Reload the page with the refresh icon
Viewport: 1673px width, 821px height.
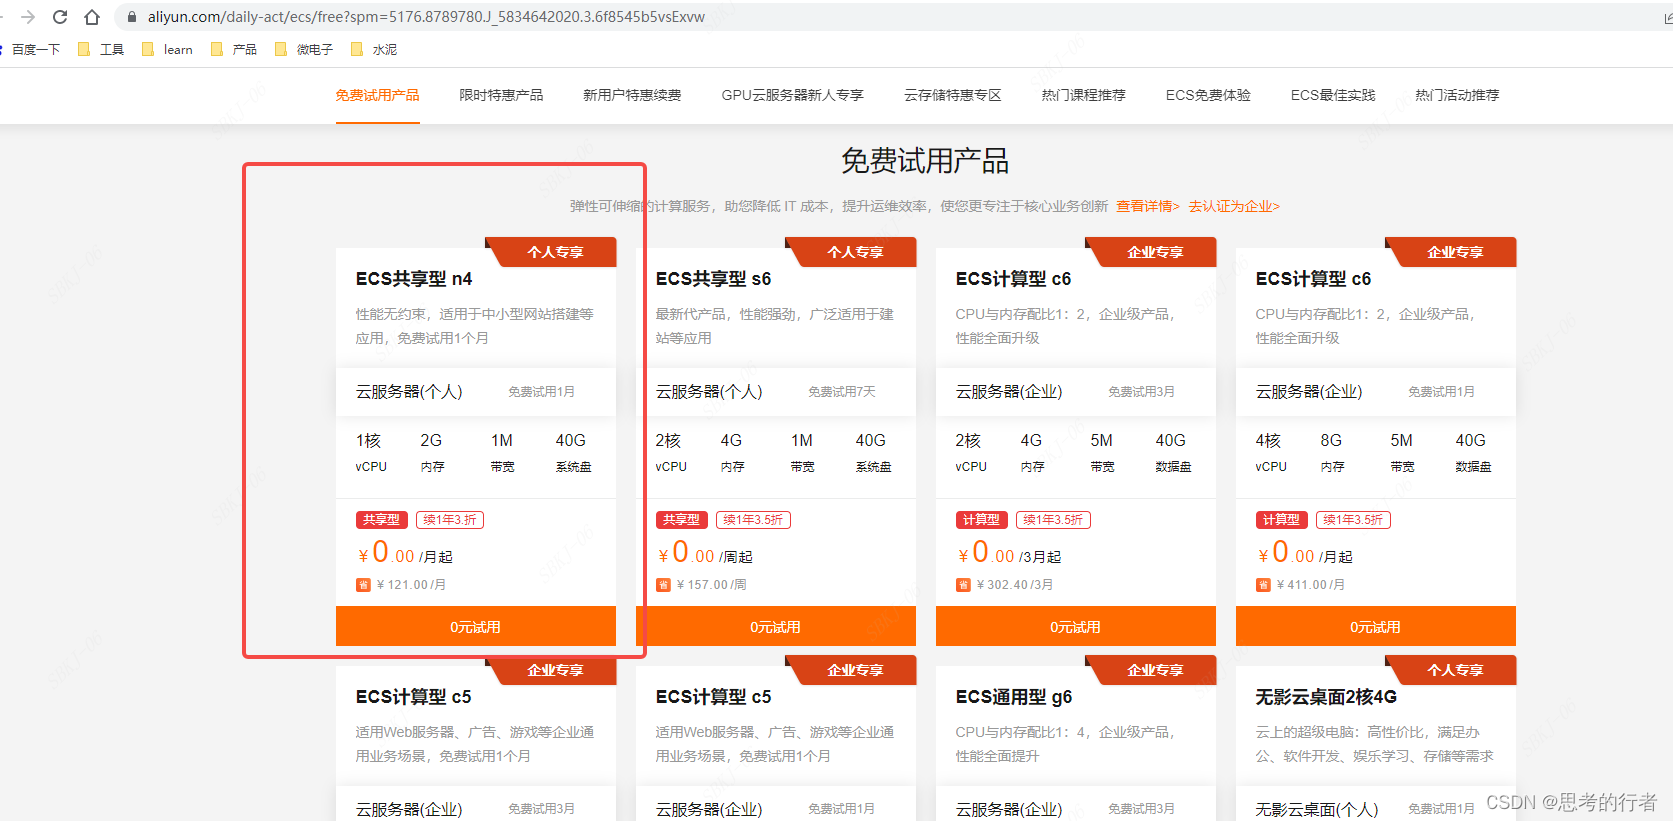point(60,17)
